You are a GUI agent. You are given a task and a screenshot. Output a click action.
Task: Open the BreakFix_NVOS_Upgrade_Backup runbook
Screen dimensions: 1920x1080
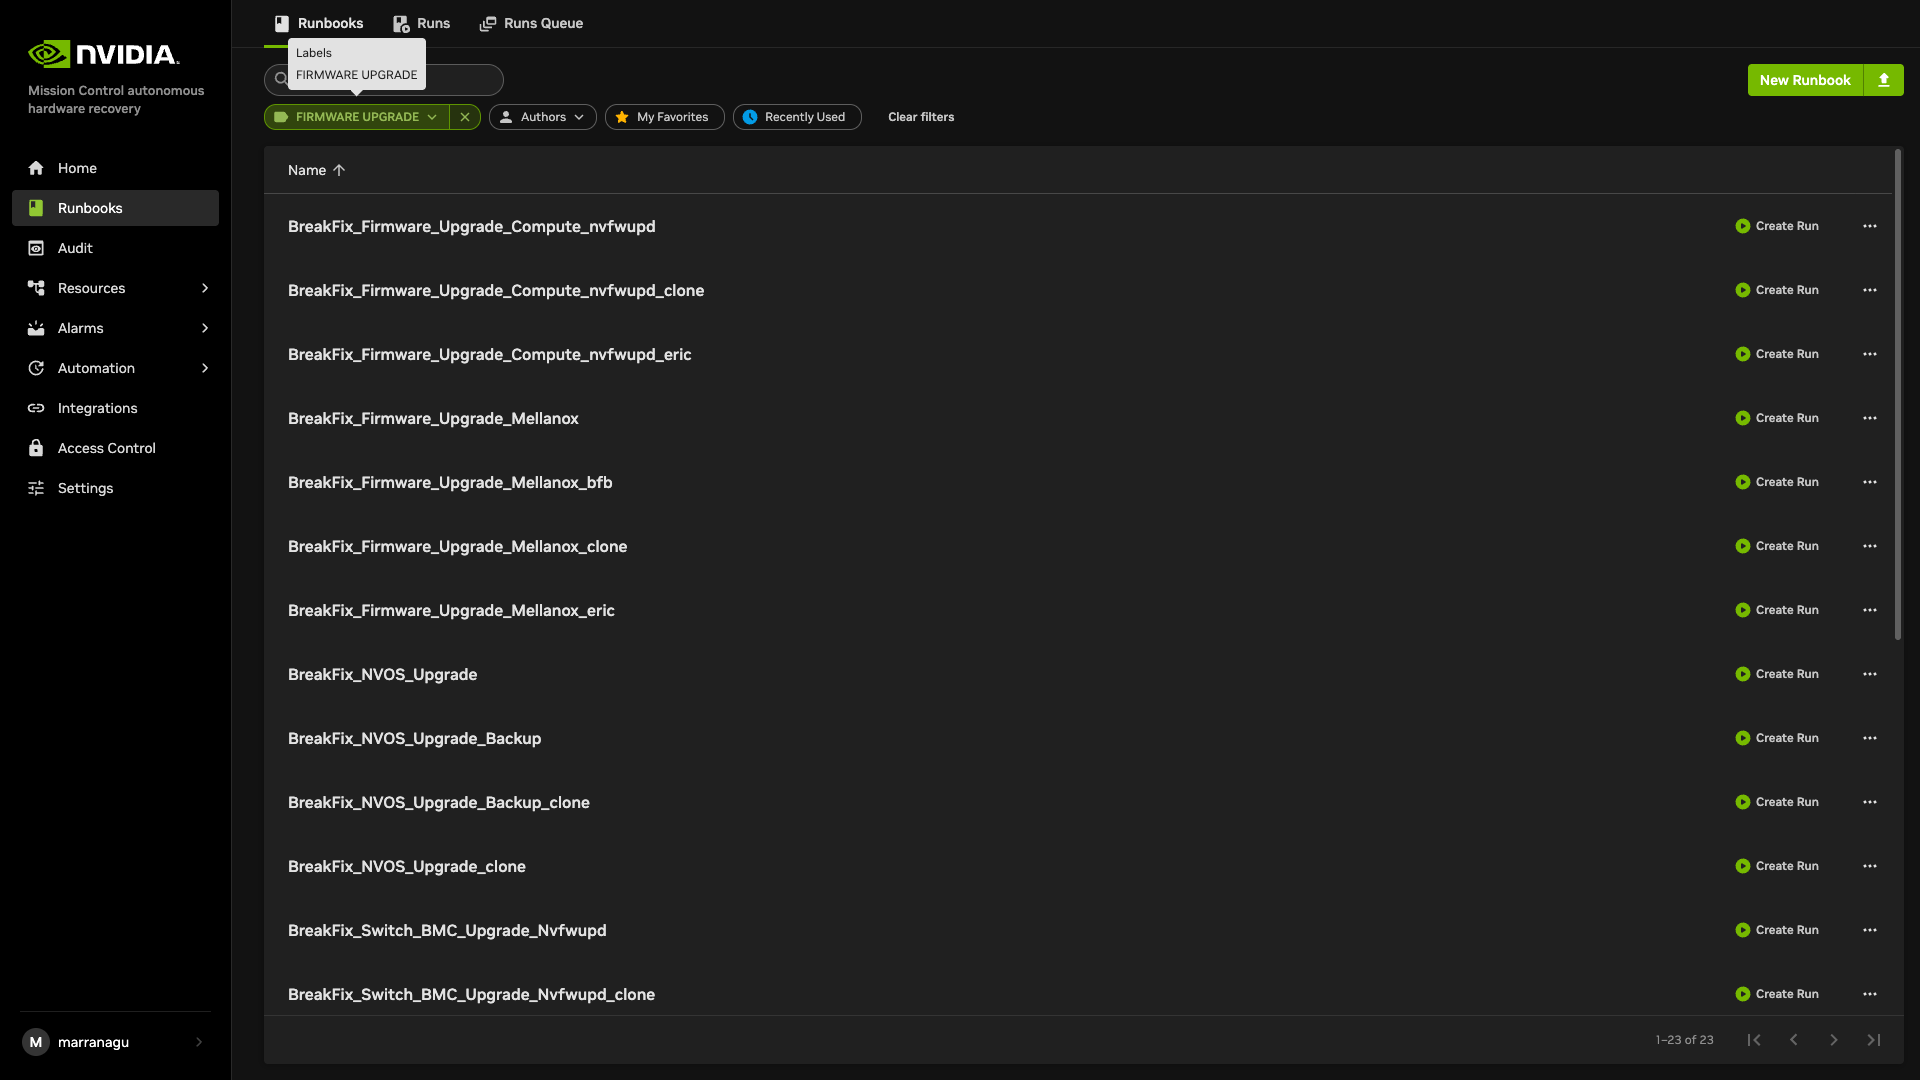tap(414, 738)
